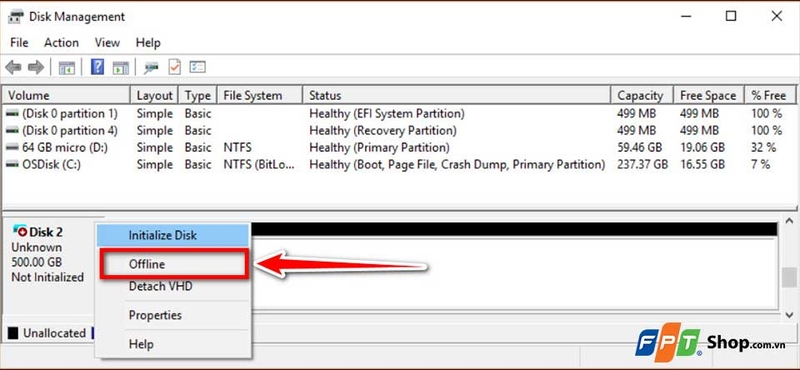Sort by the Status column header

click(x=457, y=95)
